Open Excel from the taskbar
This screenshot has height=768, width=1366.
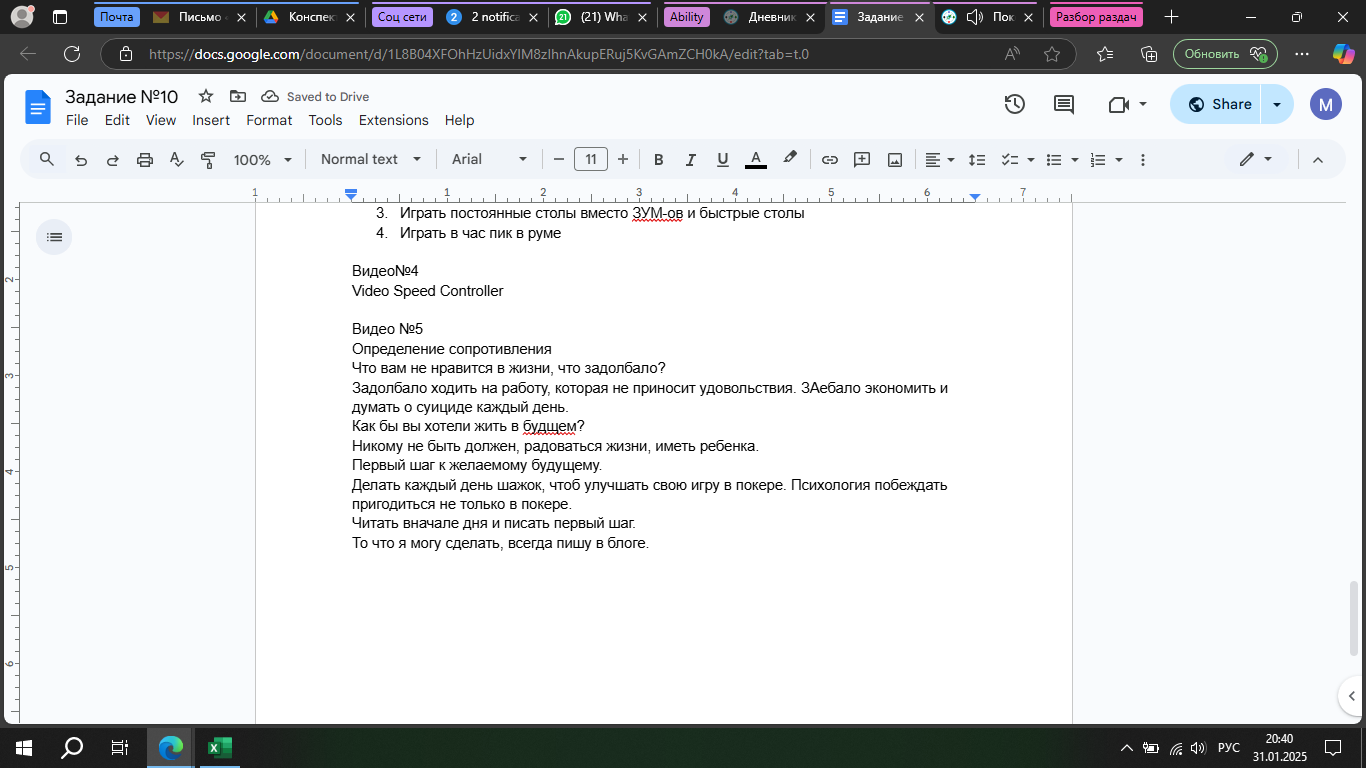point(219,747)
